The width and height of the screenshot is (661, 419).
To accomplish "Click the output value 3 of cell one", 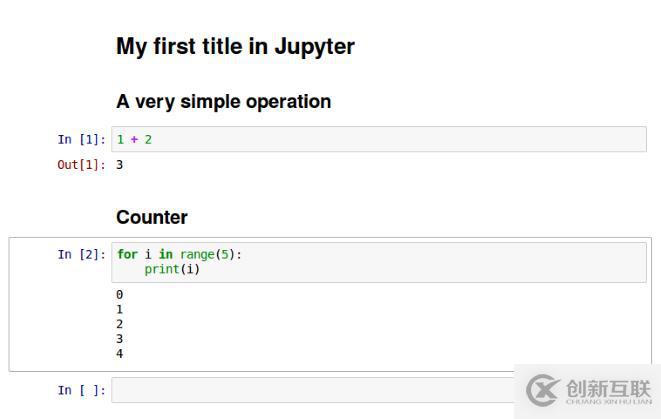I will (120, 165).
